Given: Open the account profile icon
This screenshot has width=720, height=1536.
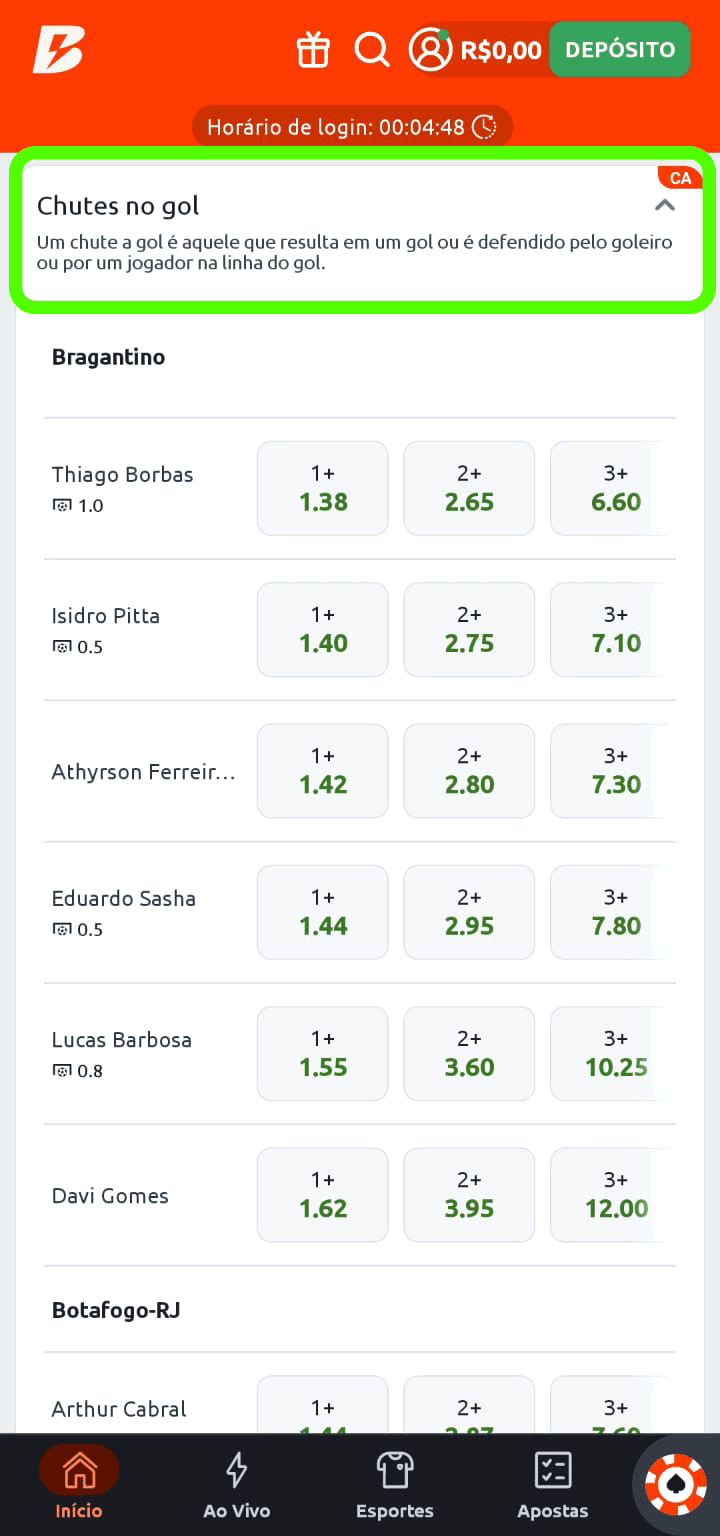Looking at the screenshot, I should pyautogui.click(x=430, y=49).
